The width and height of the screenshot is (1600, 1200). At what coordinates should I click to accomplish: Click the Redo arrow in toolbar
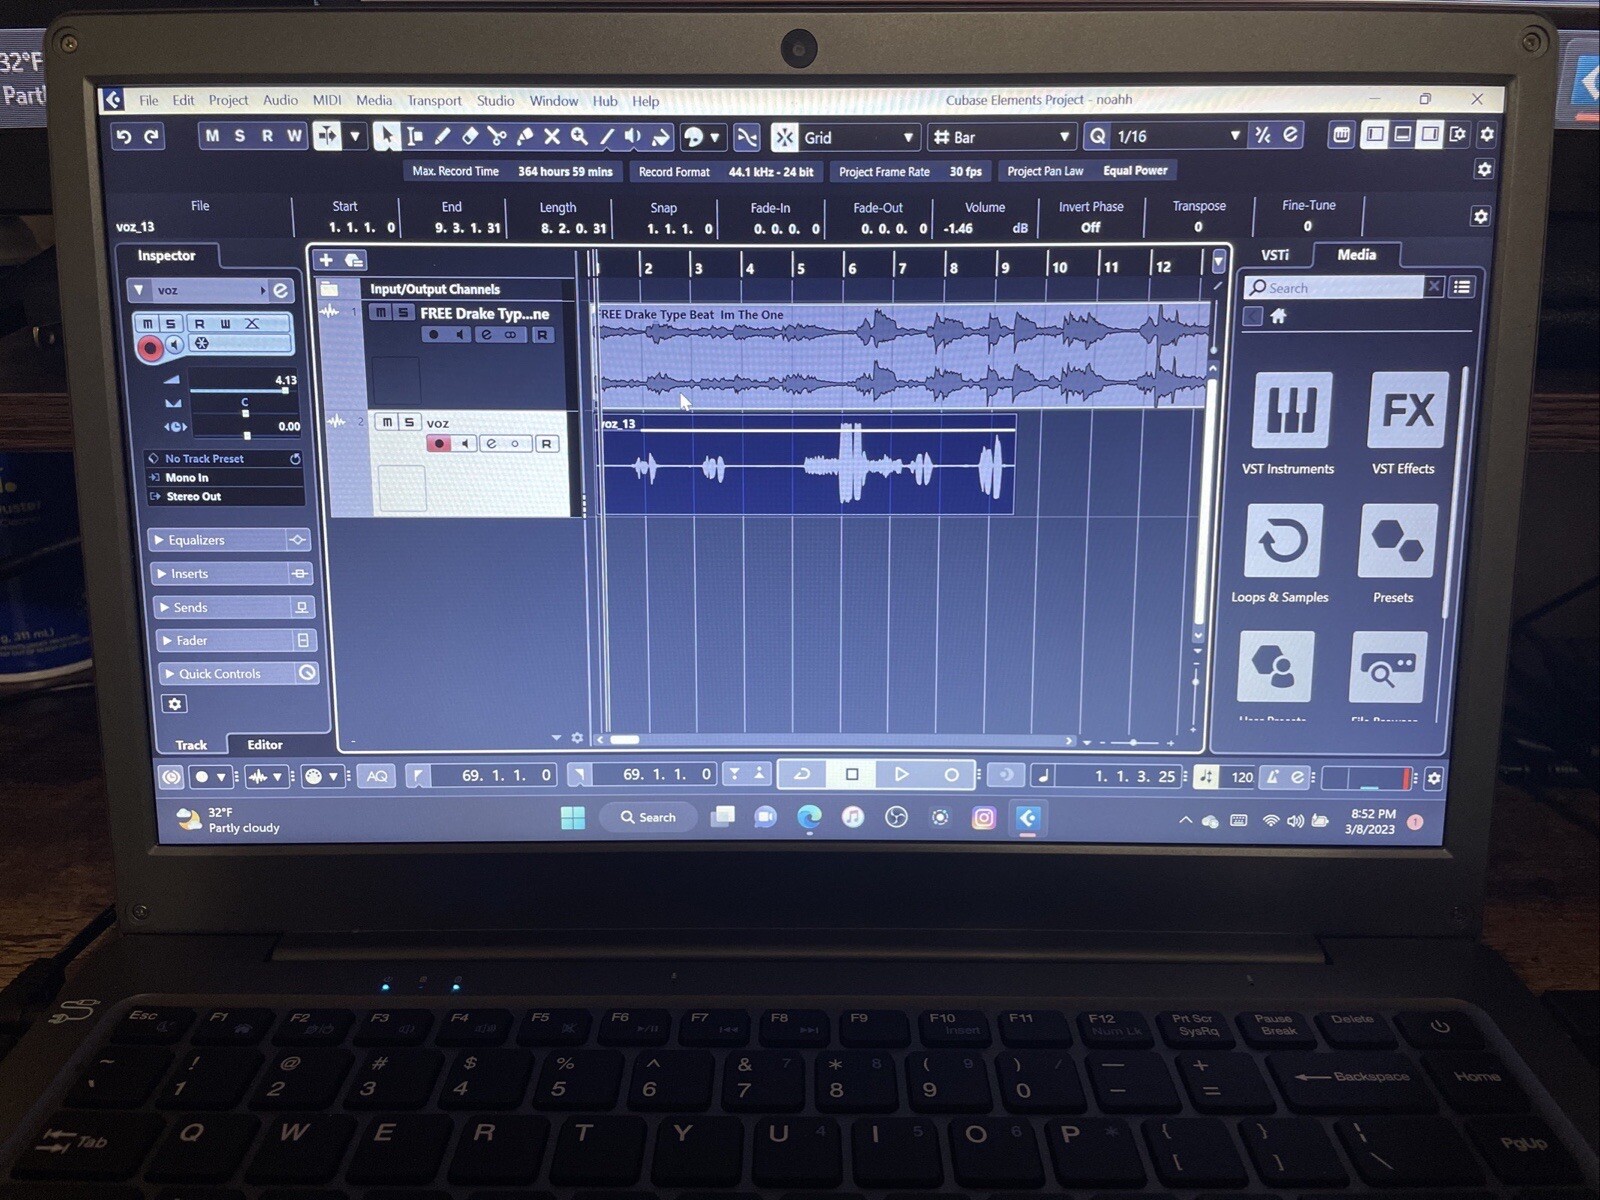[152, 136]
